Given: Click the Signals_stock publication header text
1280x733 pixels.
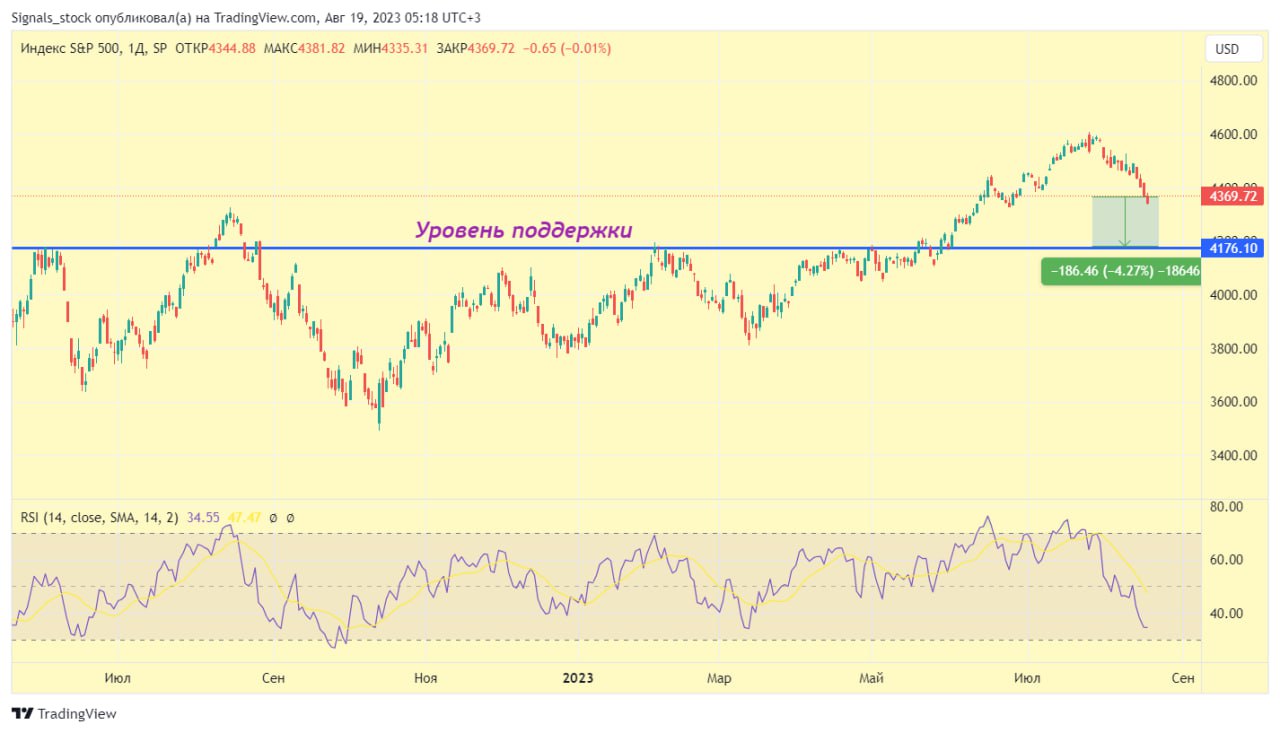Looking at the screenshot, I should (x=248, y=16).
